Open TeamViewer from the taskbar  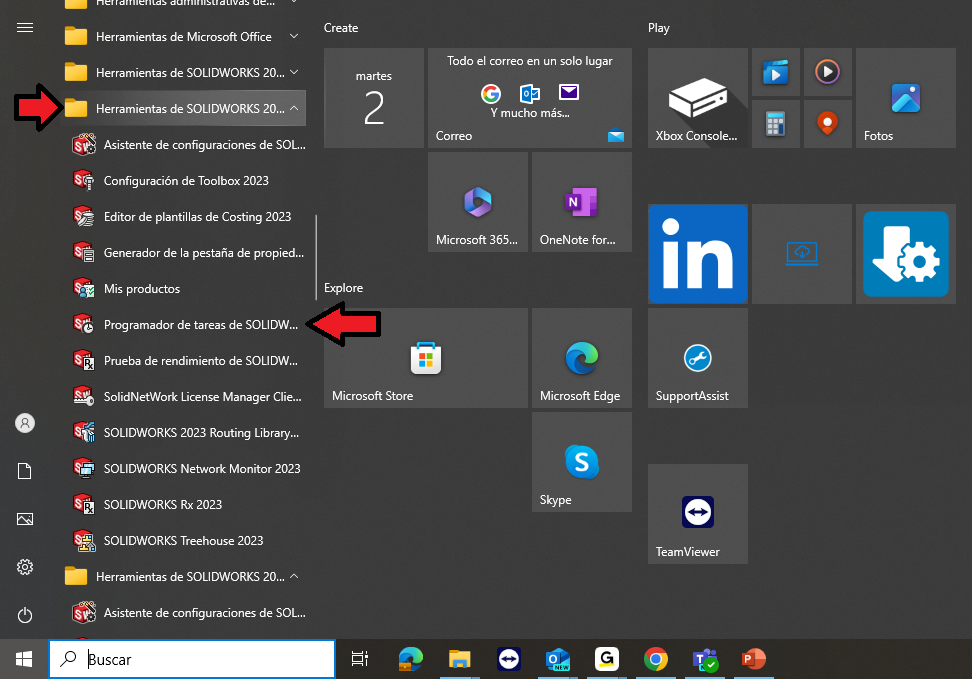pyautogui.click(x=509, y=660)
